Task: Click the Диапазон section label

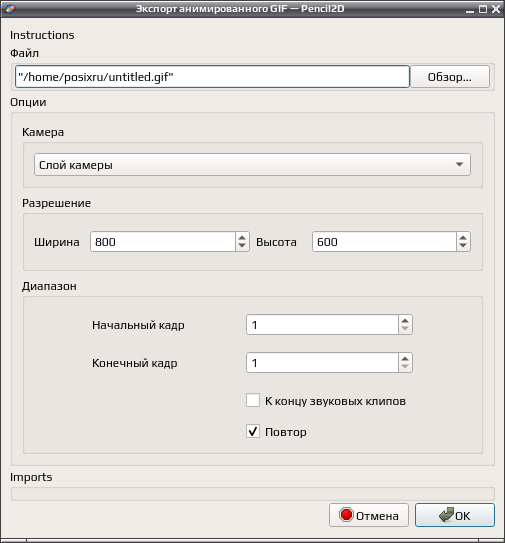Action: 49,286
